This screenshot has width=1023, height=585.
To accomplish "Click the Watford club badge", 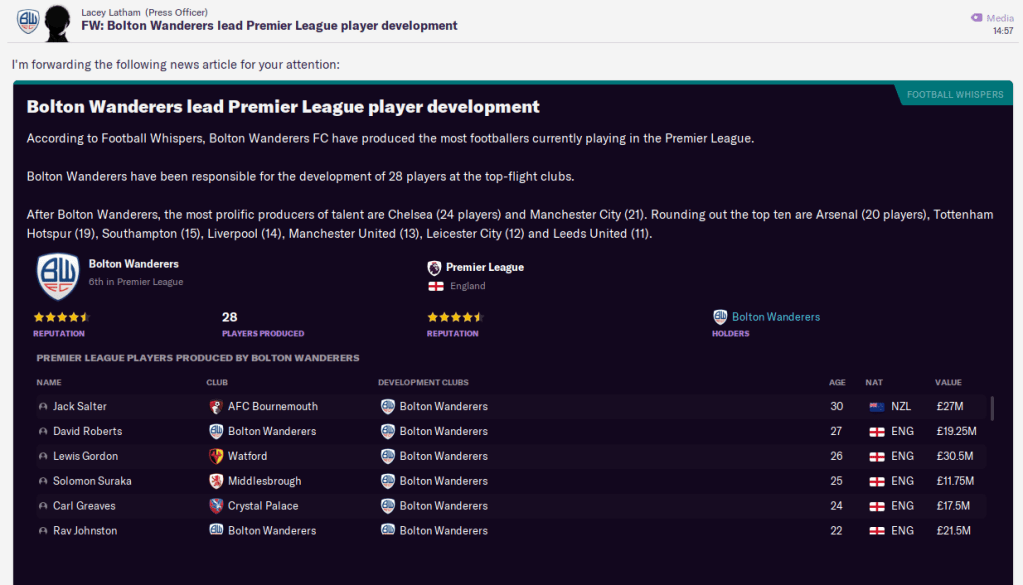I will tap(215, 456).
